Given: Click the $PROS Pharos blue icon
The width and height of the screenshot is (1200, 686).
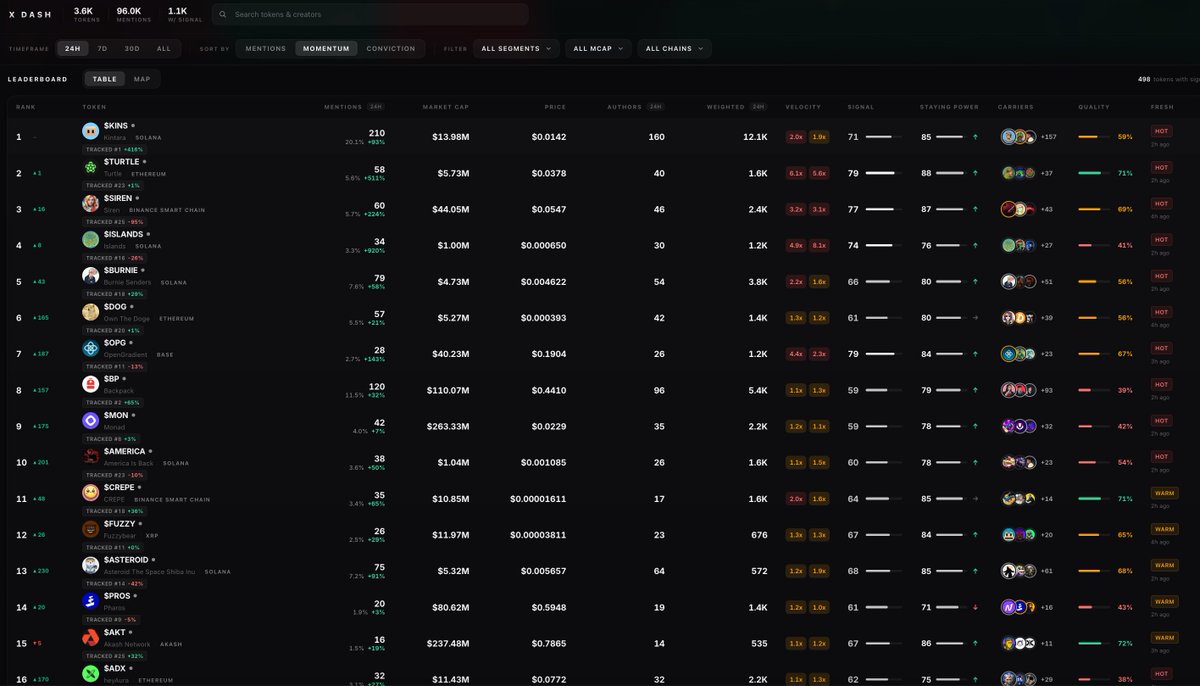Looking at the screenshot, I should 91,601.
